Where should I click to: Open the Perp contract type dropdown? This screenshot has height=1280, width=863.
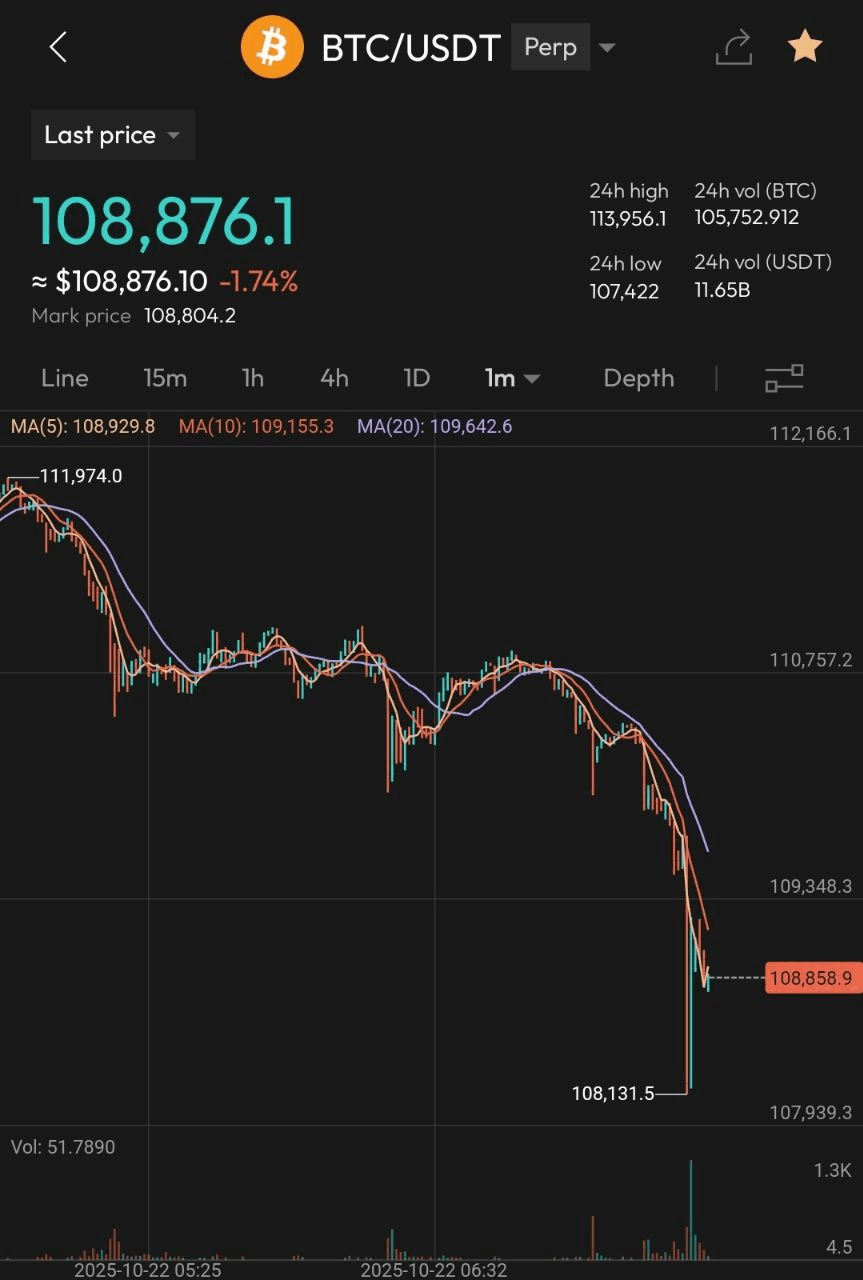point(564,47)
